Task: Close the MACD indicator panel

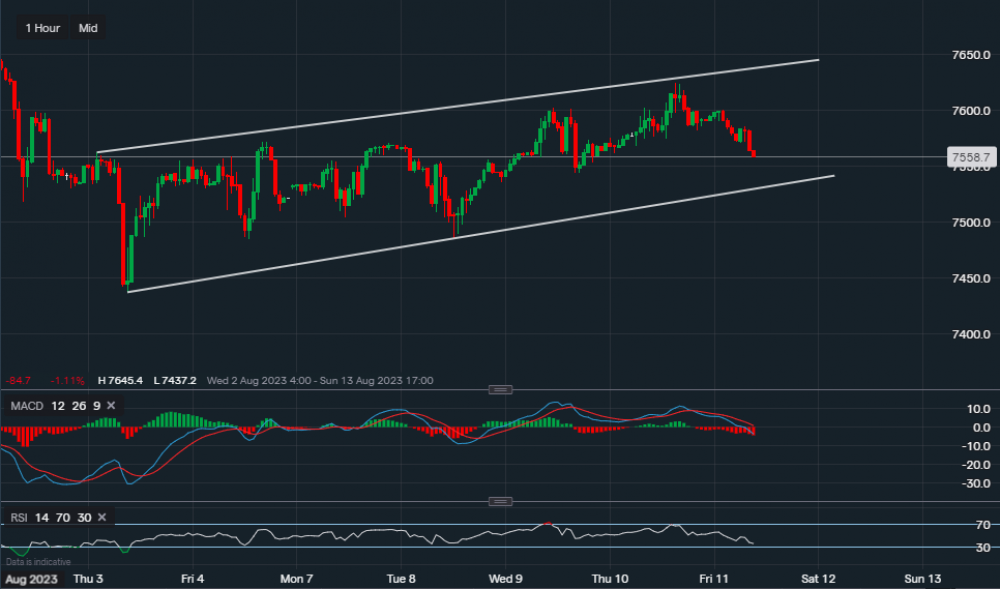Action: pos(111,405)
